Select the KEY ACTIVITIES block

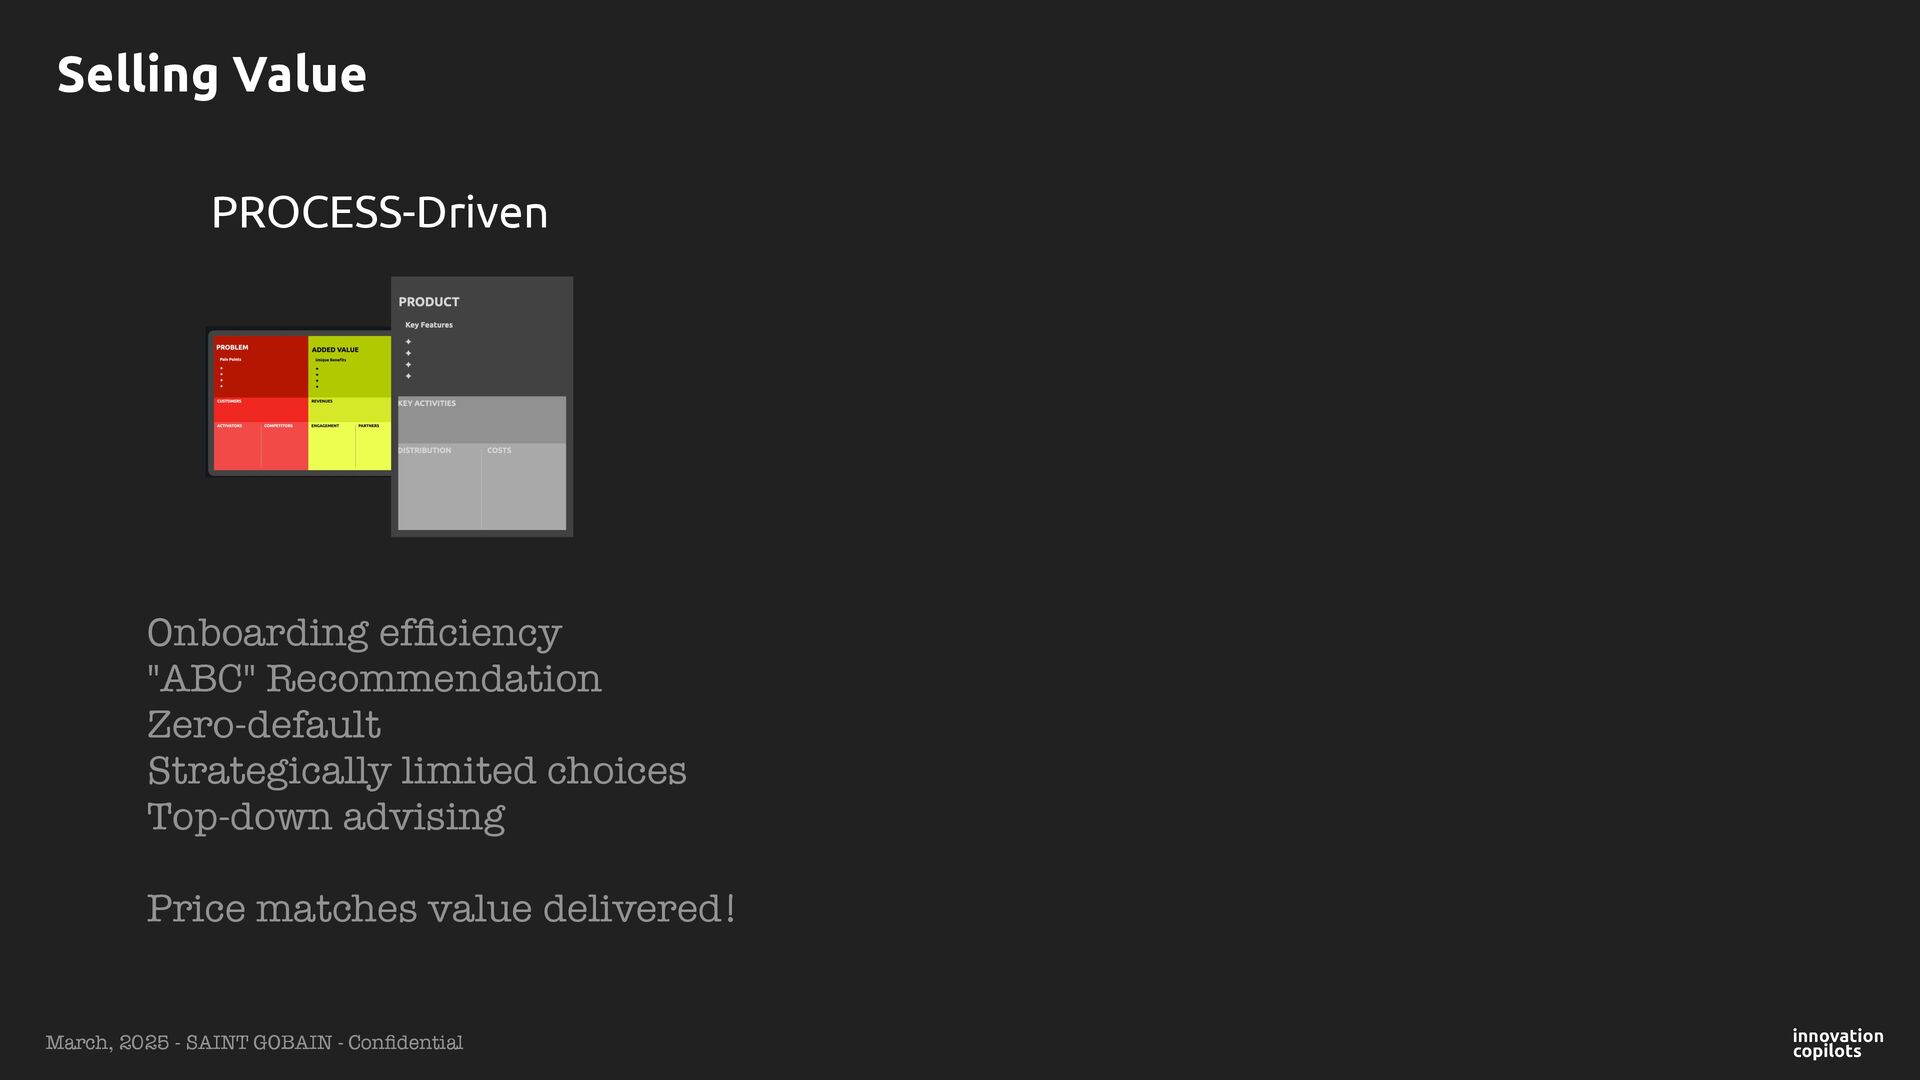[481, 420]
